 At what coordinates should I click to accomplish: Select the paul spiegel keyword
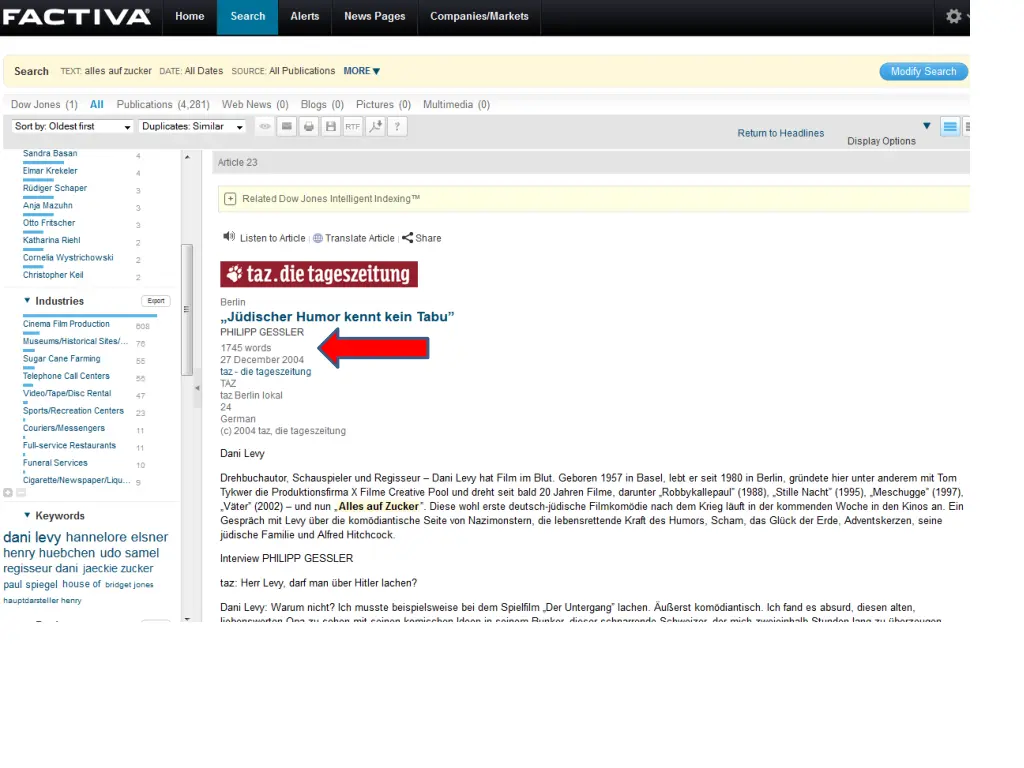coord(30,584)
